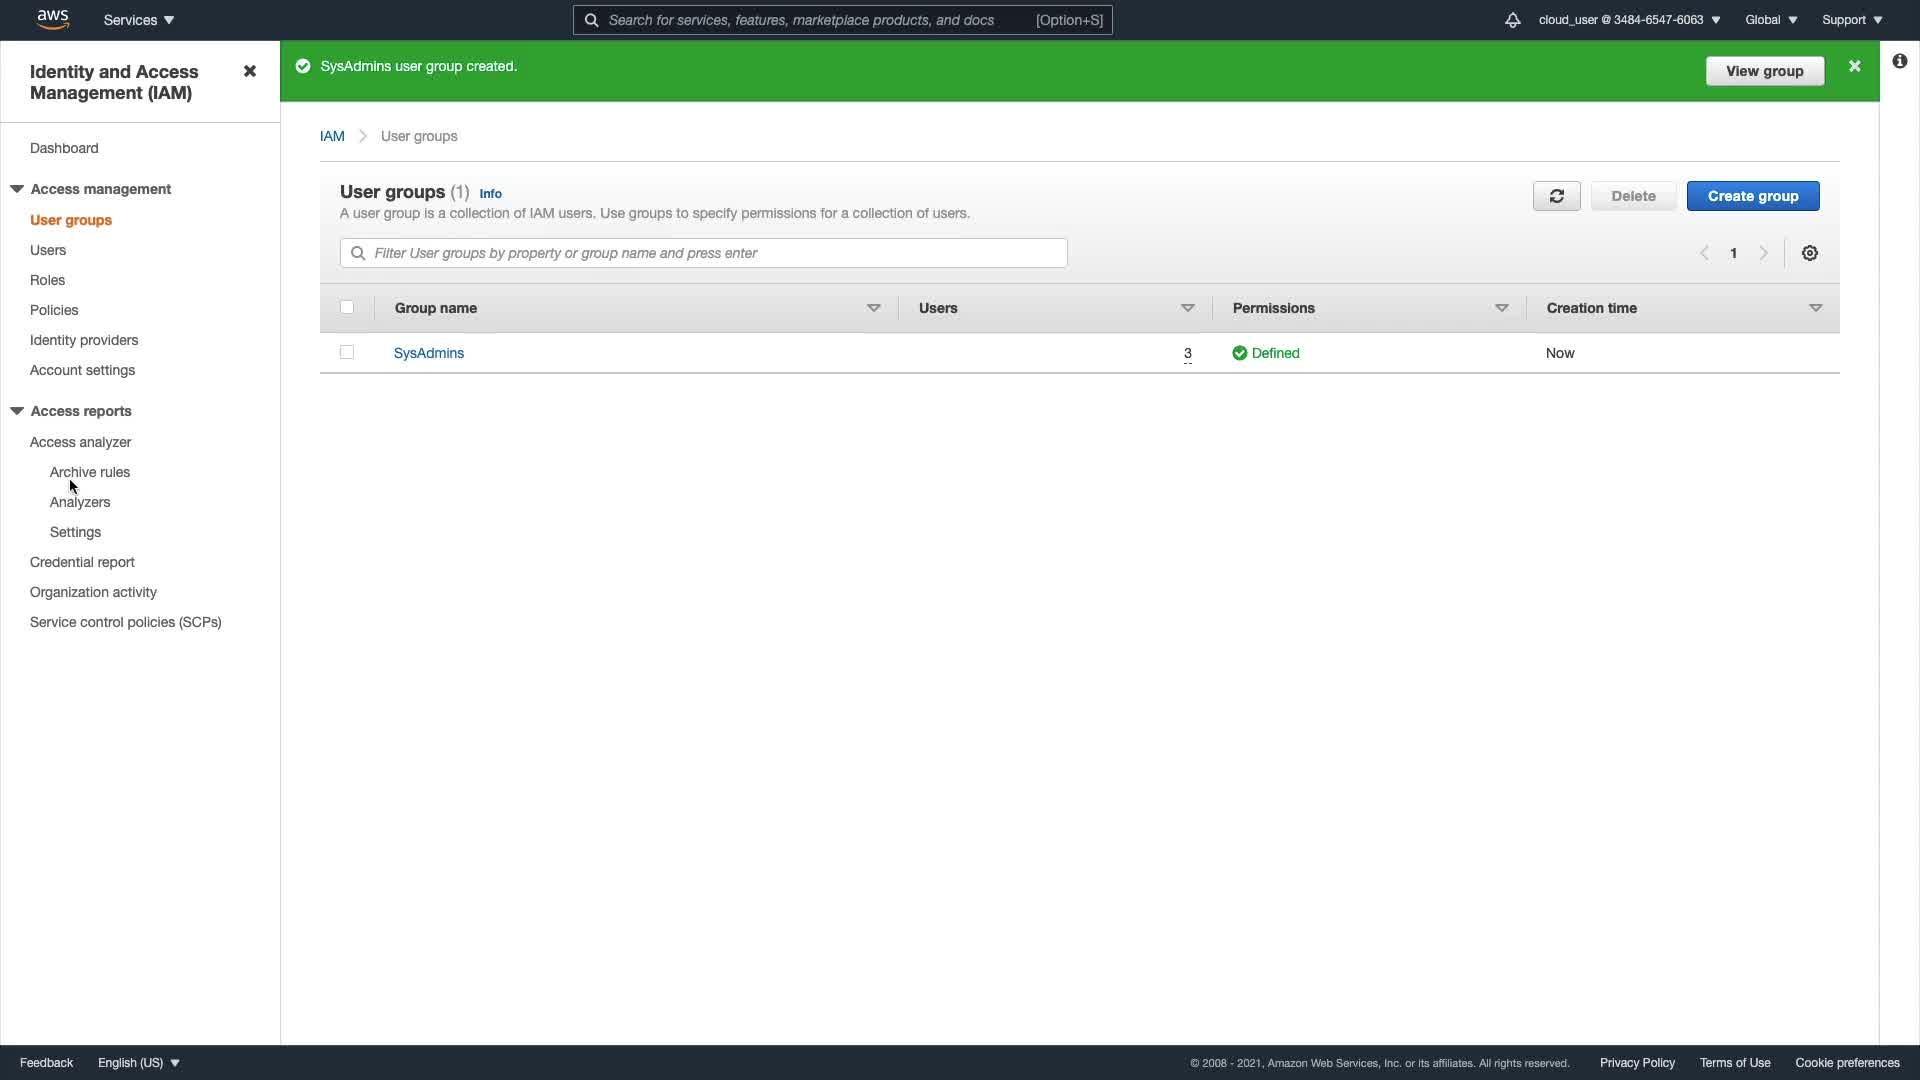Collapse the Access reports section
The image size is (1920, 1080).
coord(17,411)
